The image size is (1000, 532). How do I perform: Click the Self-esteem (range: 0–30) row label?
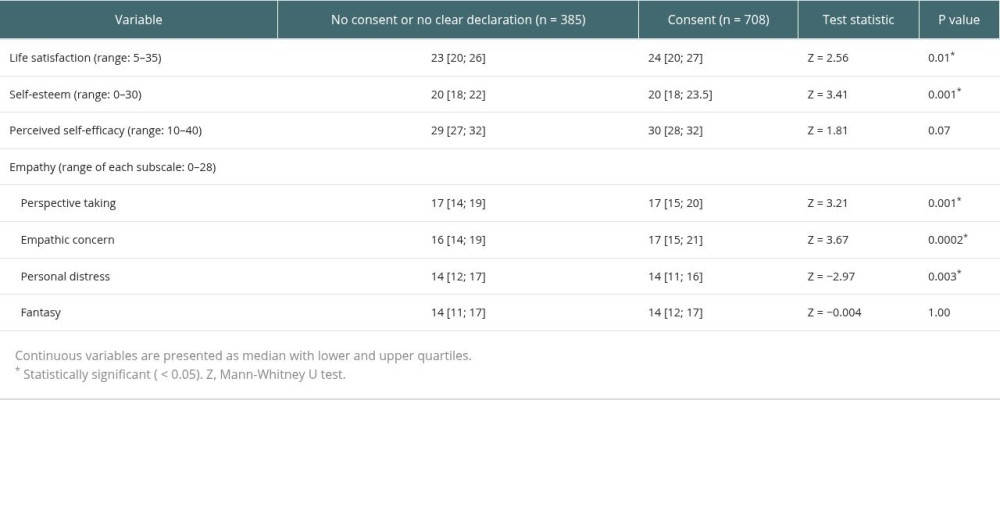click(x=75, y=94)
